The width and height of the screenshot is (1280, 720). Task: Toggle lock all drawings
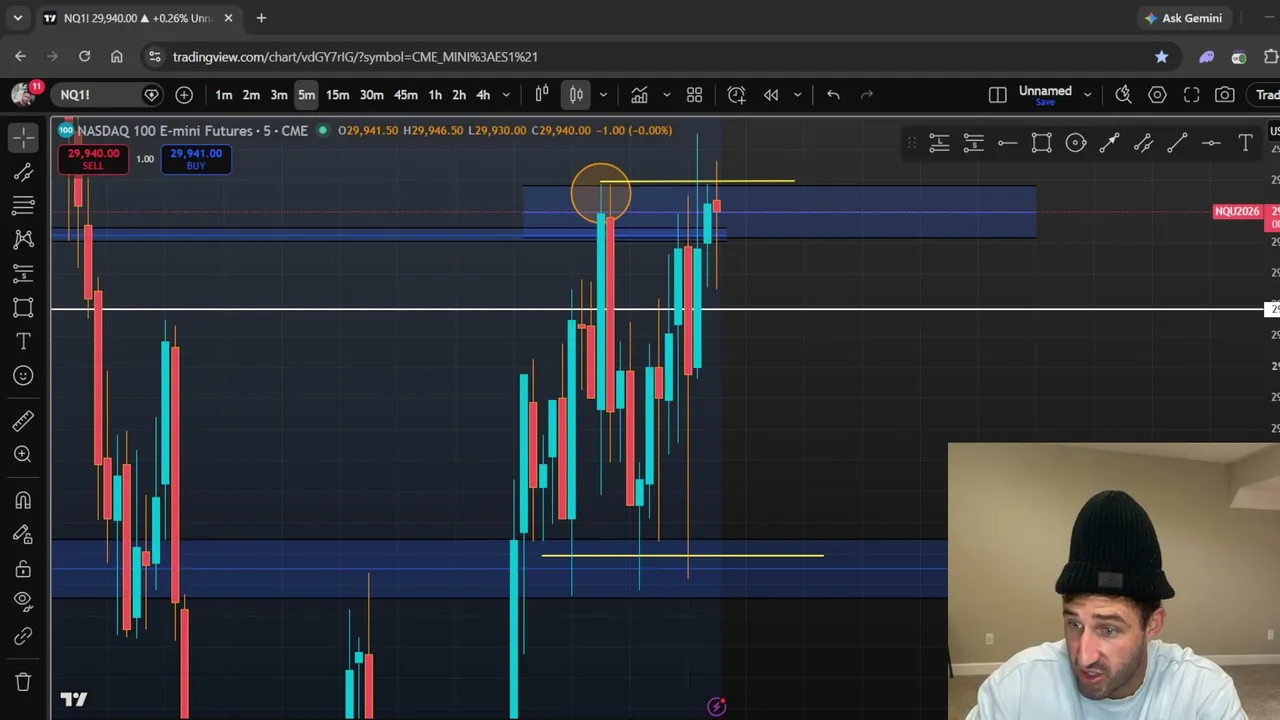tap(23, 569)
